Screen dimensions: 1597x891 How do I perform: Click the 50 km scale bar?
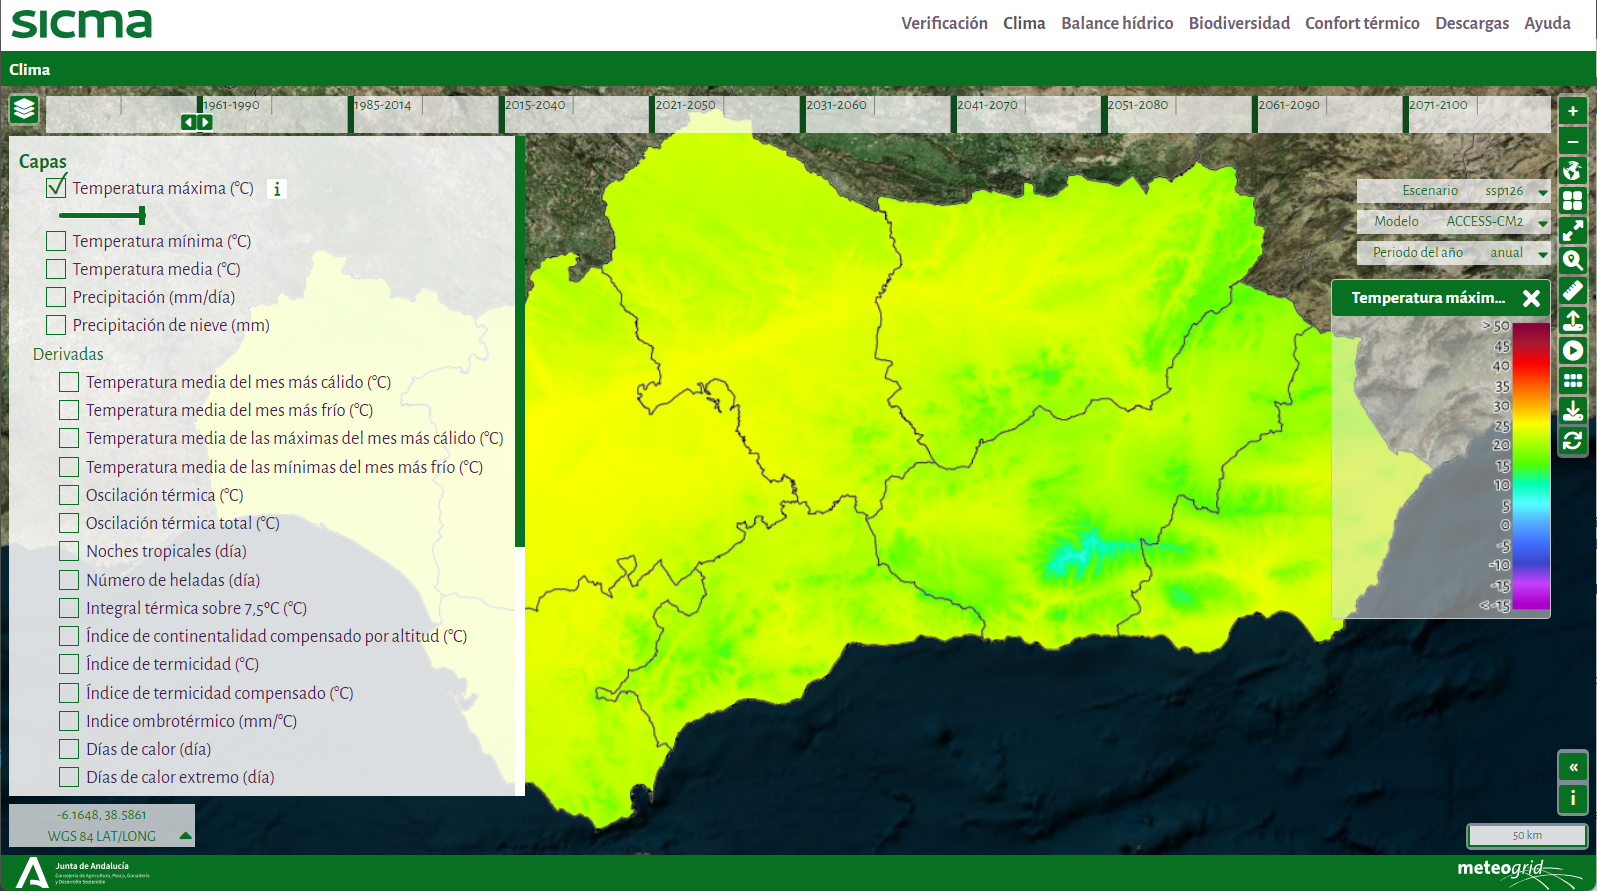click(x=1527, y=835)
